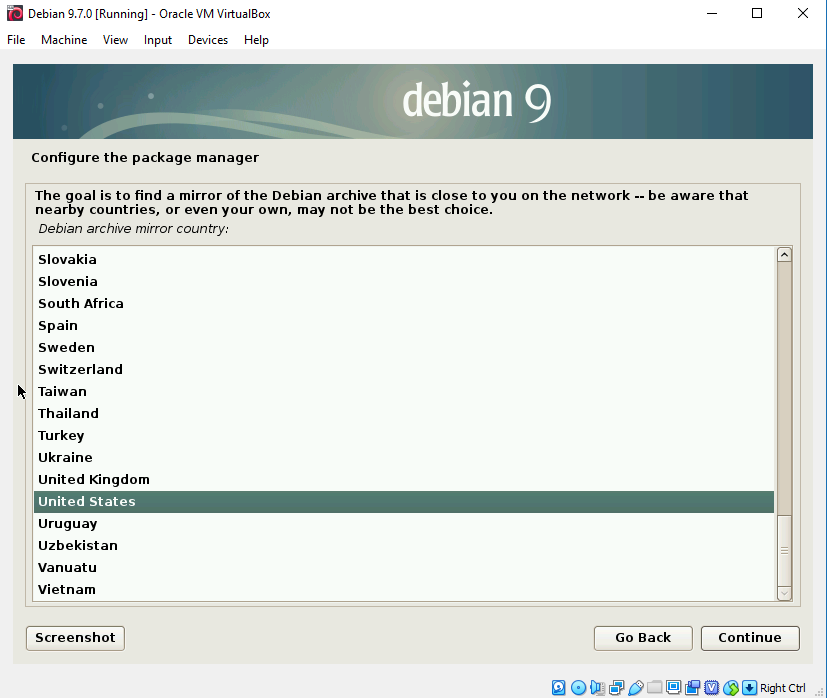This screenshot has width=827, height=698.
Task: Open the Devices menu
Action: pyautogui.click(x=208, y=40)
